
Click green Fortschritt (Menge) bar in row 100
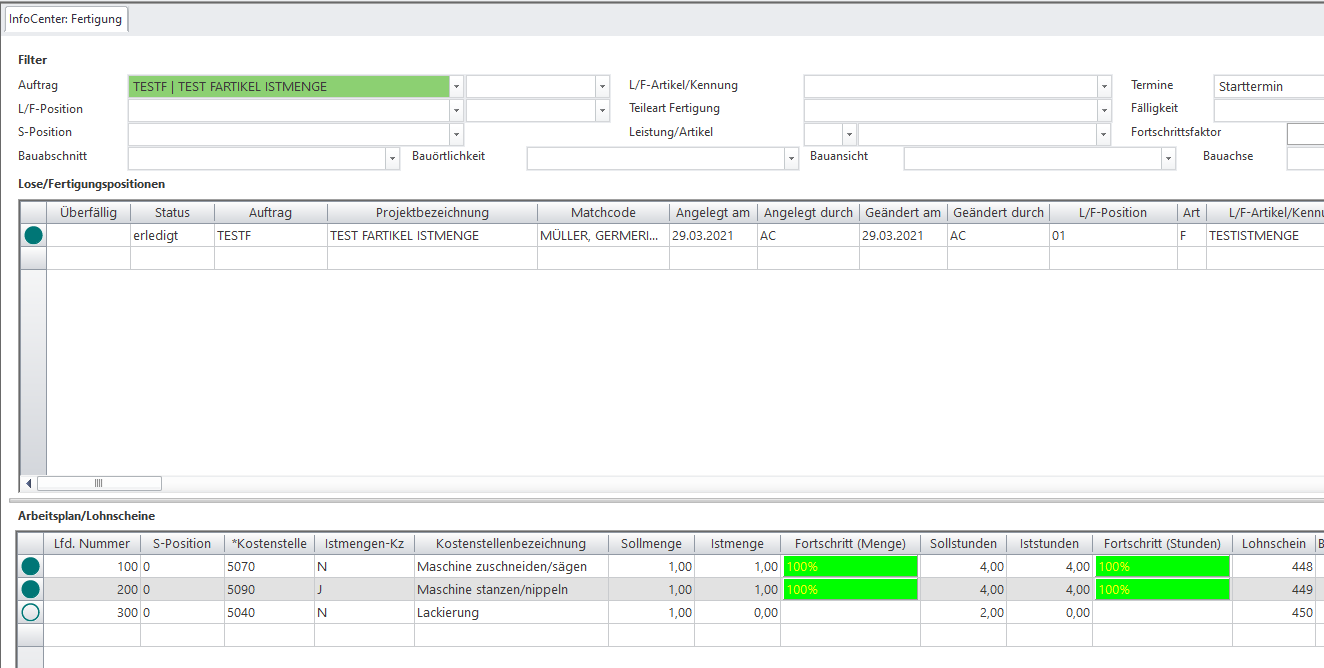850,567
